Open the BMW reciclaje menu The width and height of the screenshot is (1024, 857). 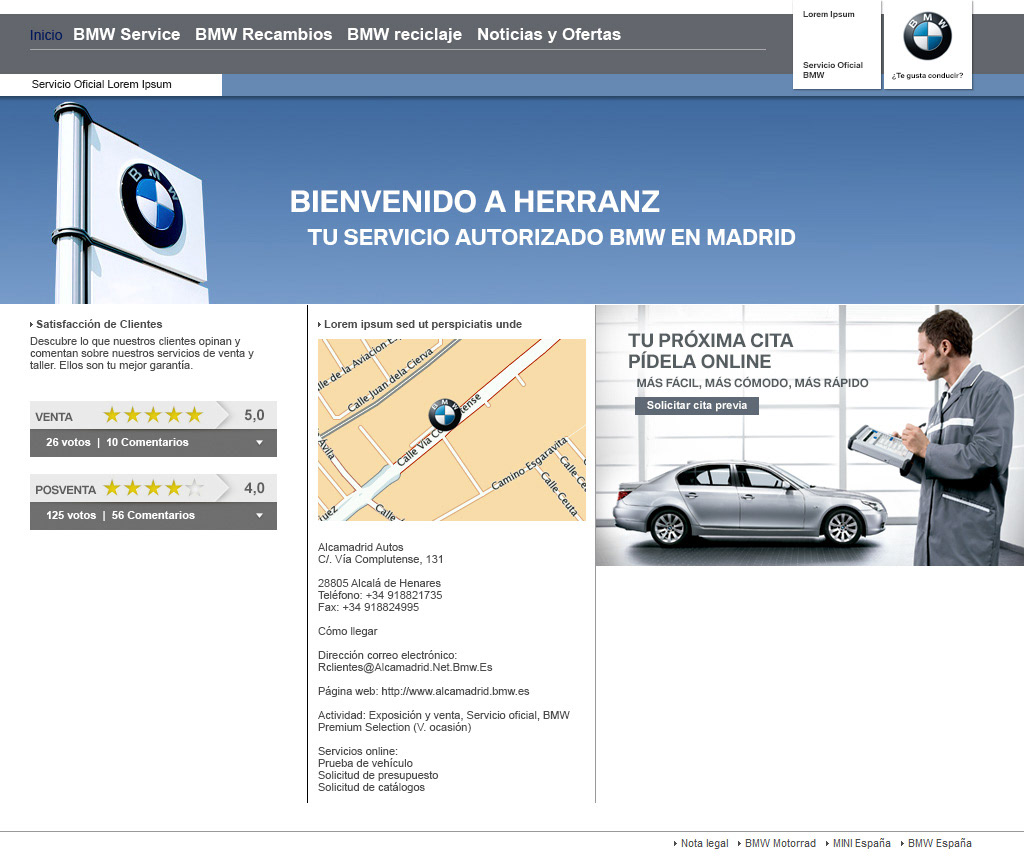pos(404,34)
